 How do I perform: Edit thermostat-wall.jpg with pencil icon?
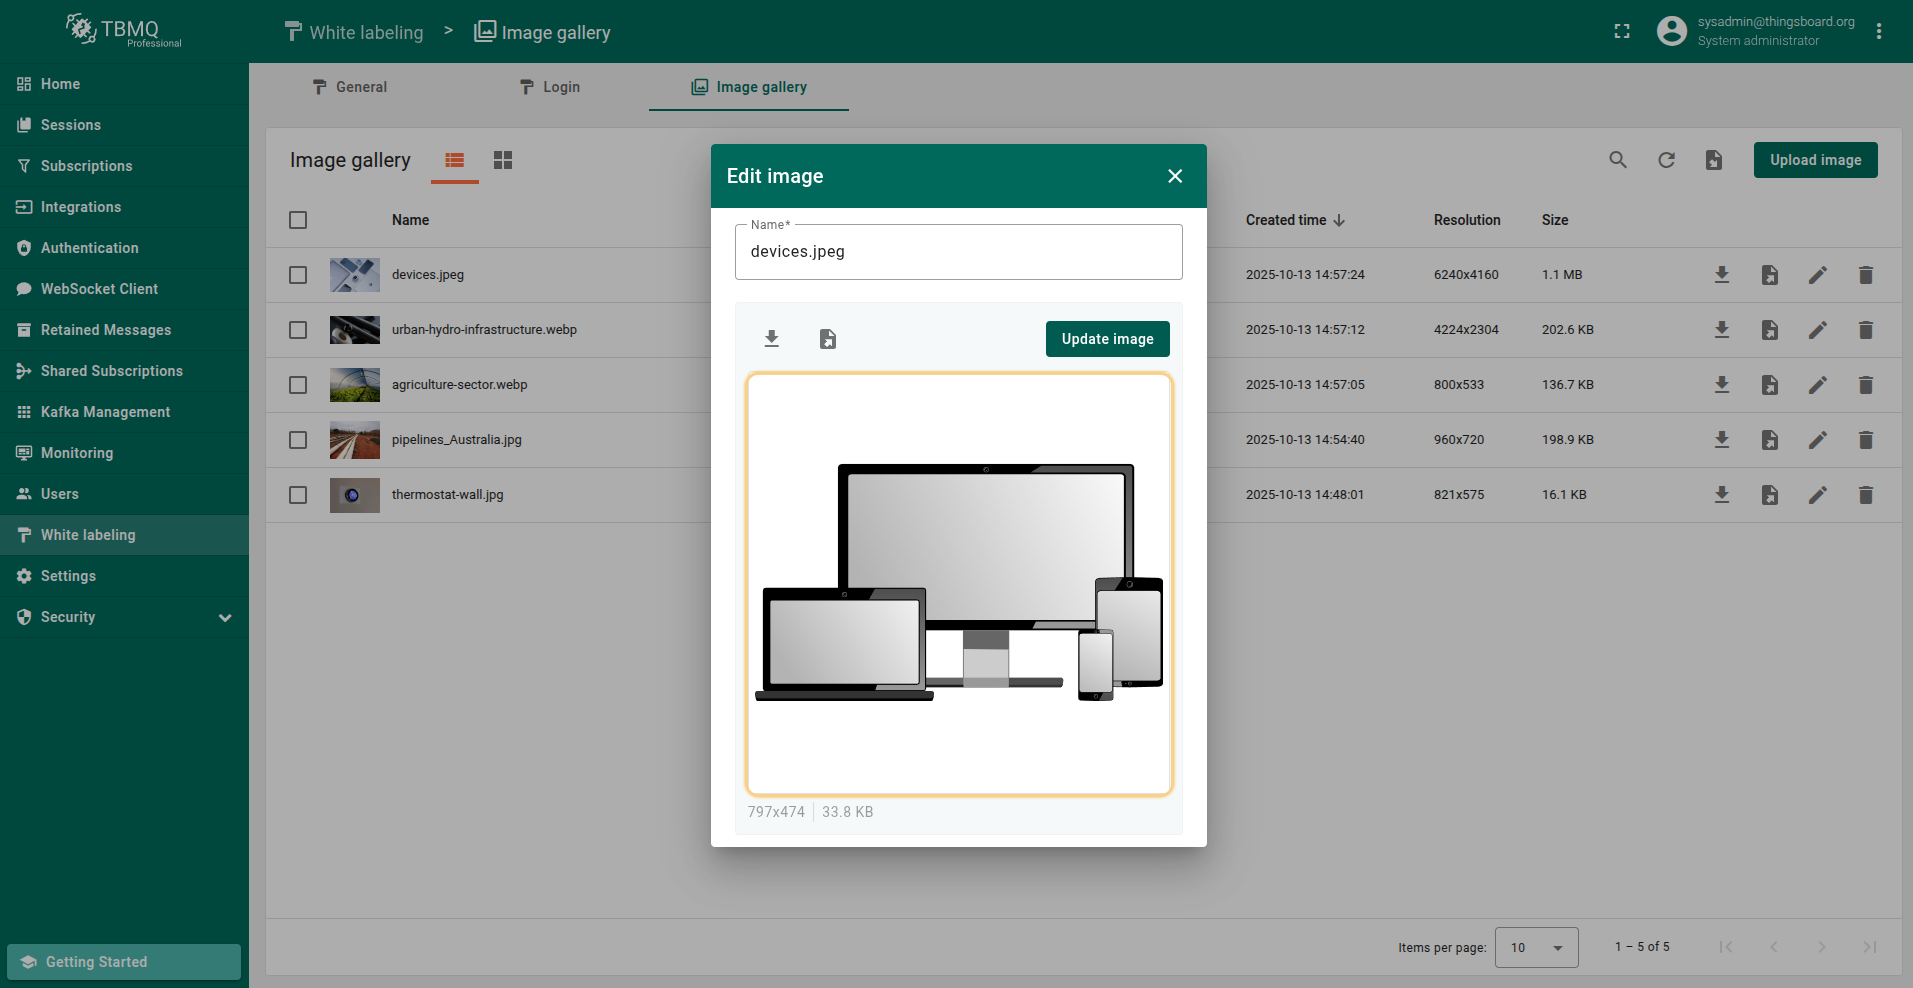point(1817,495)
